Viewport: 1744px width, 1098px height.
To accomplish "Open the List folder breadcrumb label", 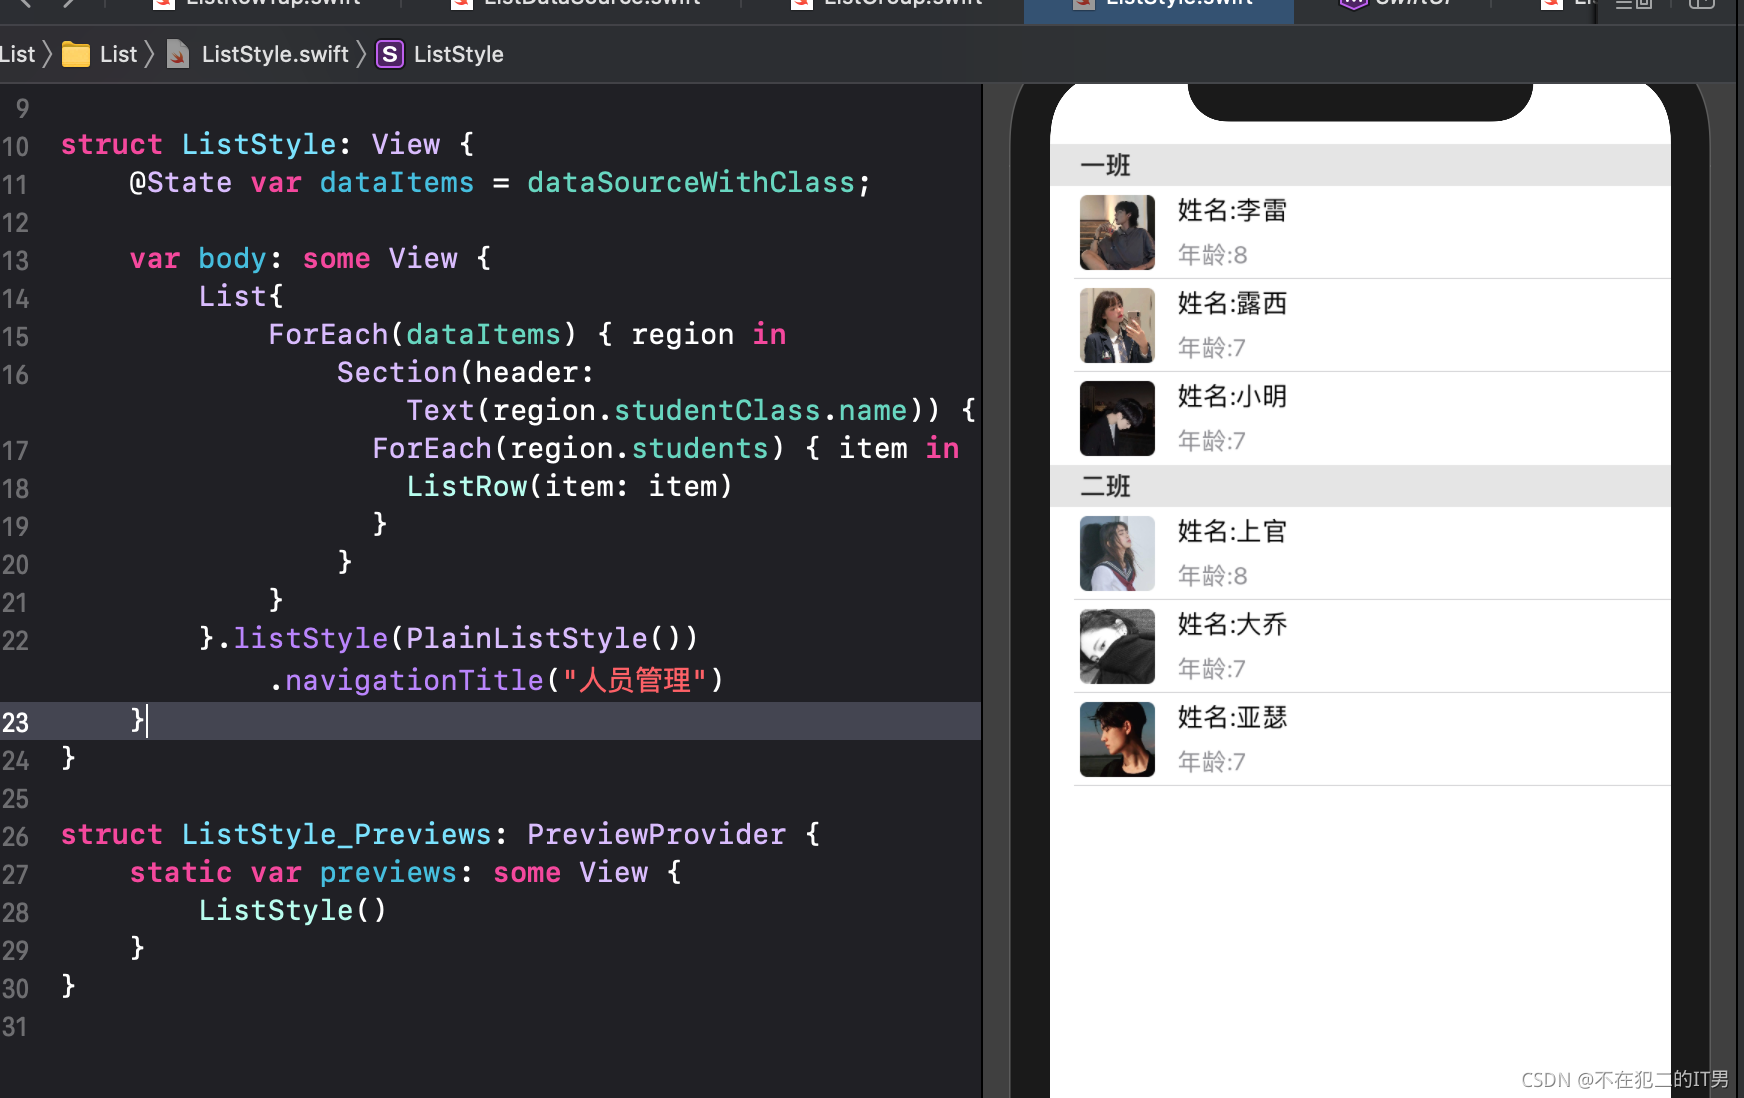I will click(x=118, y=54).
